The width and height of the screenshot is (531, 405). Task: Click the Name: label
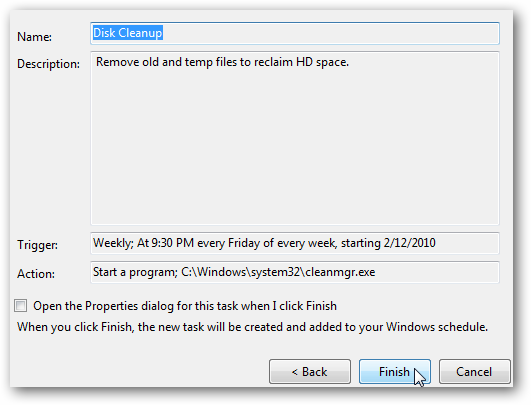pyautogui.click(x=34, y=37)
